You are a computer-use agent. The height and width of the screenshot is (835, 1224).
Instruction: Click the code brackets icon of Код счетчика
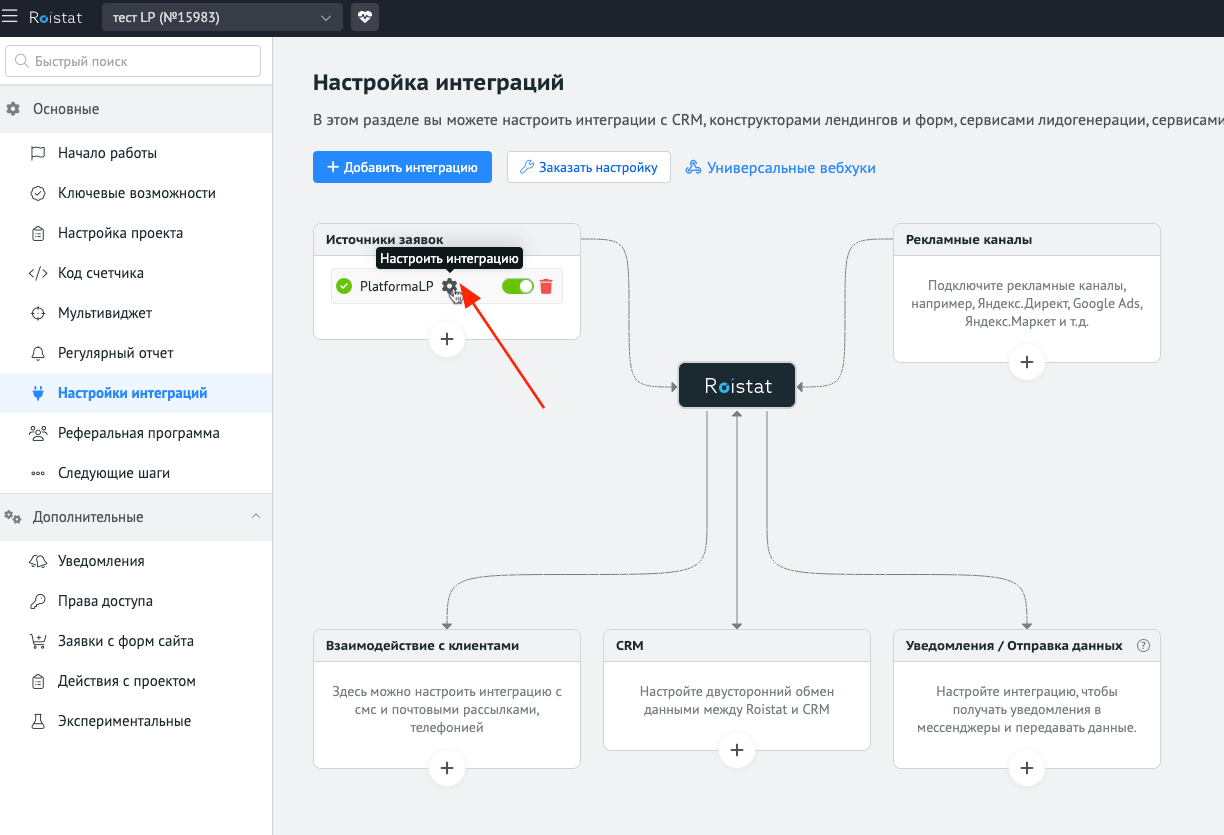38,273
